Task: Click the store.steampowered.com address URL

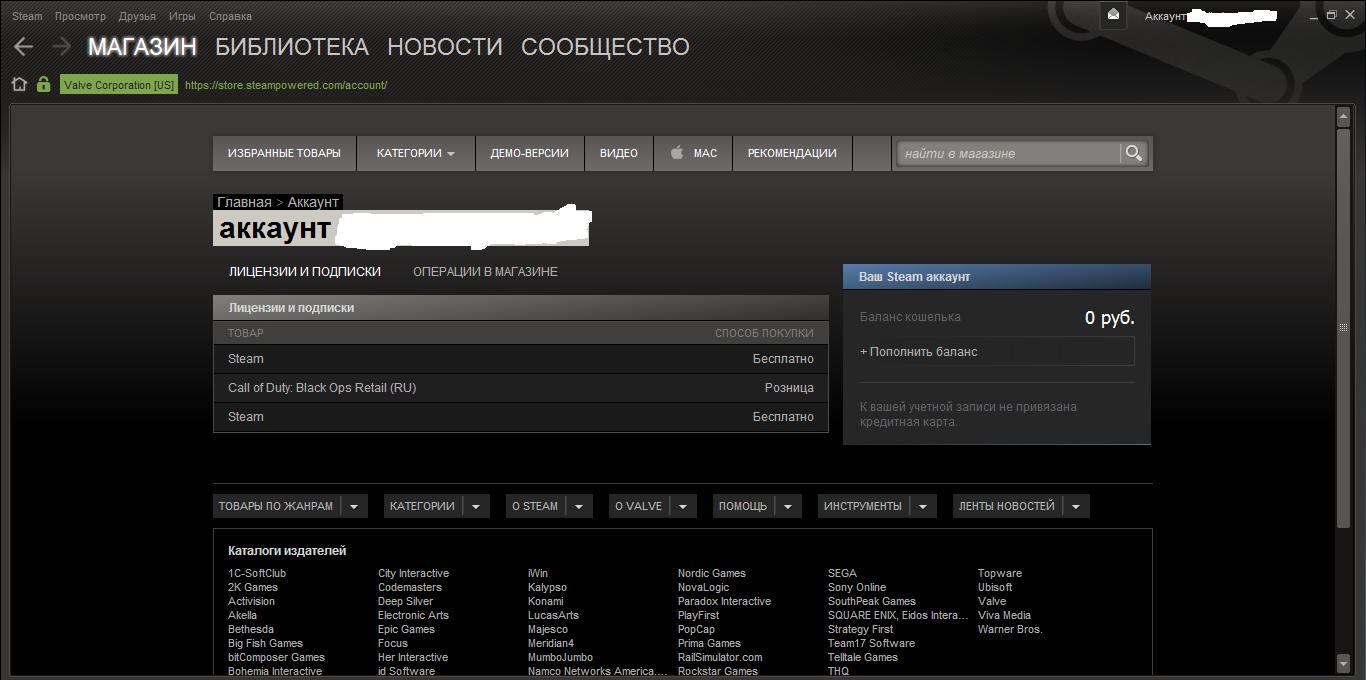Action: point(286,85)
